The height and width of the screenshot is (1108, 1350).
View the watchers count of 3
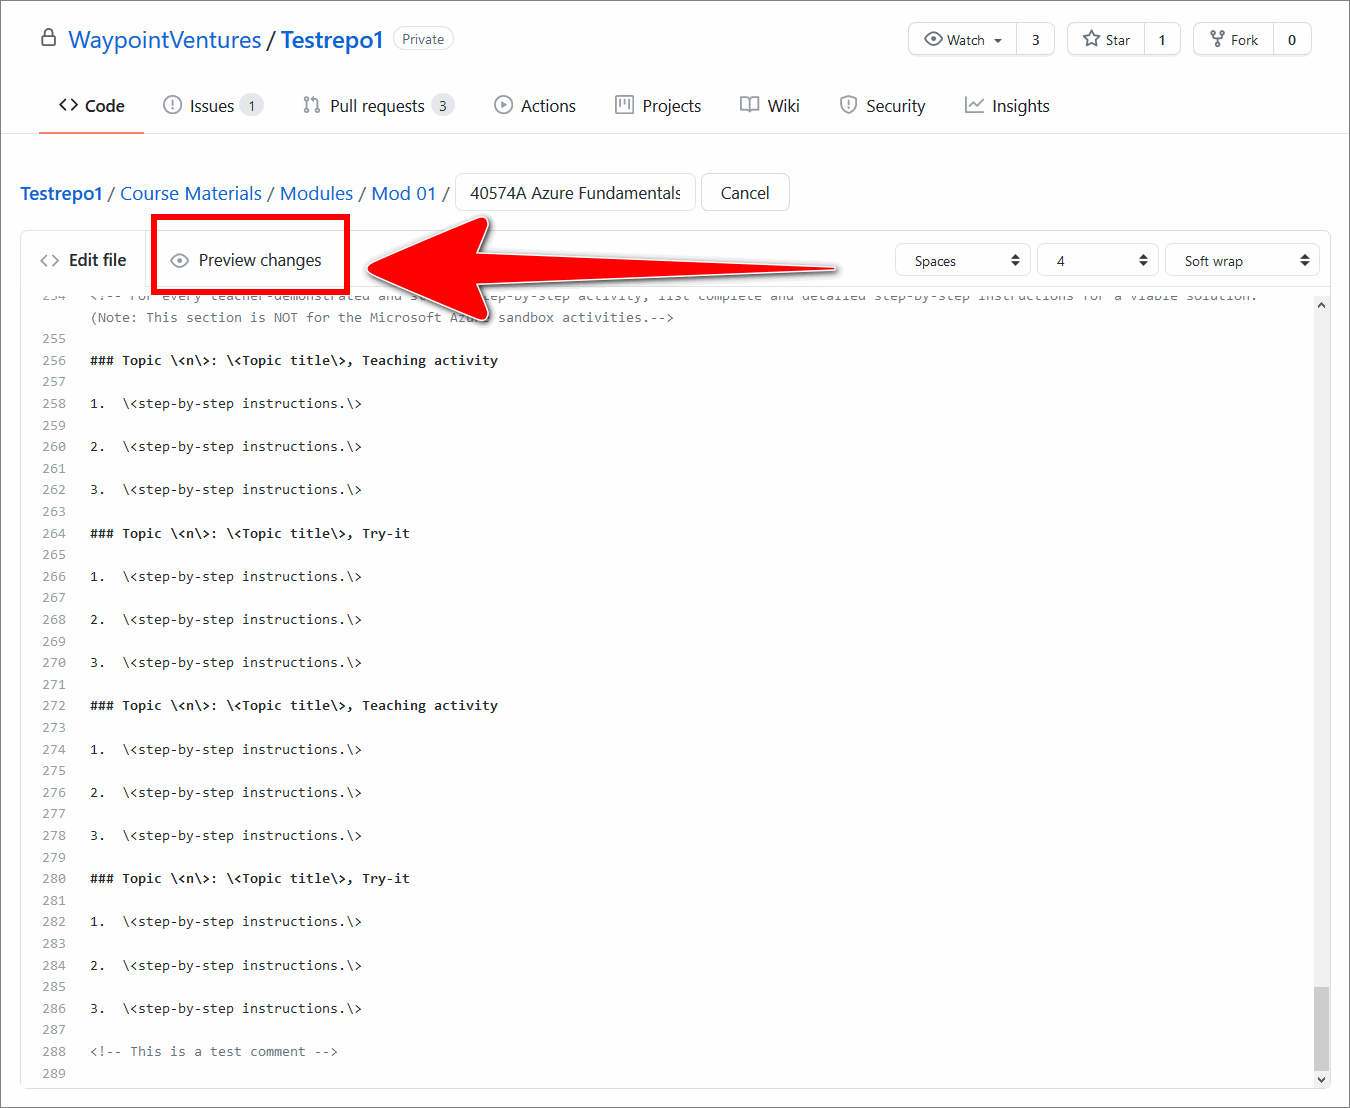(x=1036, y=39)
